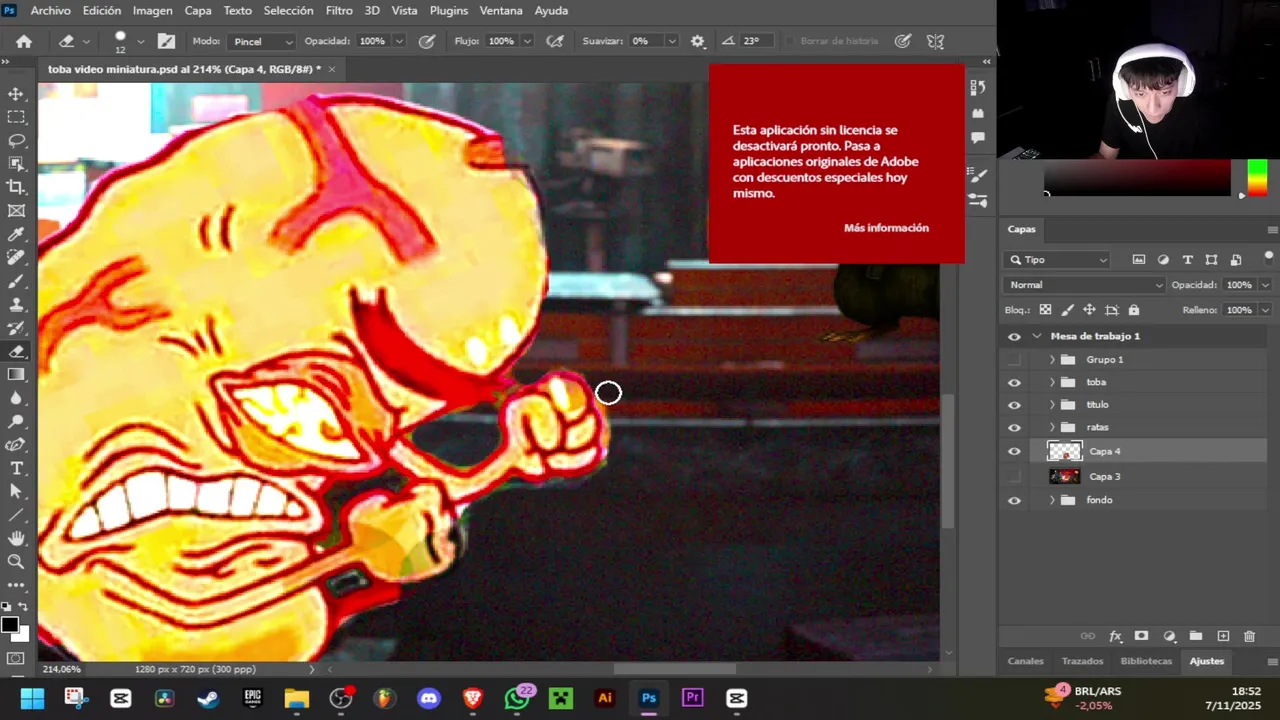Show the Grupo 1 group
1280x720 pixels.
[1014, 360]
